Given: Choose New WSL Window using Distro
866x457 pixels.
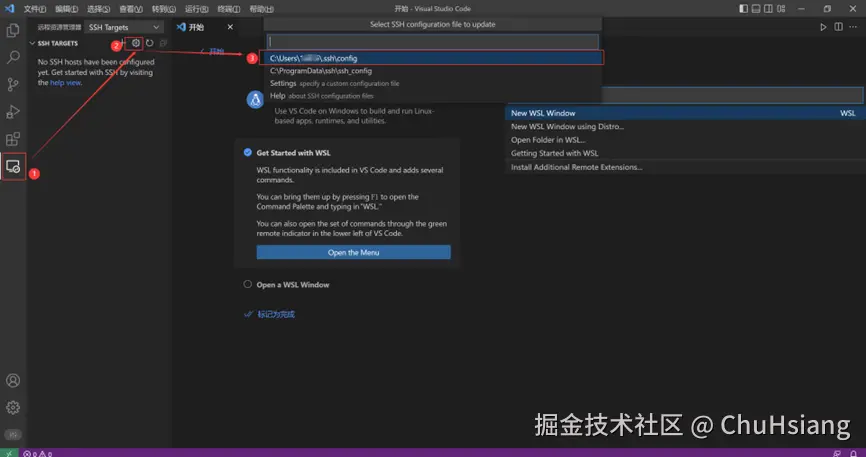Looking at the screenshot, I should tap(685, 127).
